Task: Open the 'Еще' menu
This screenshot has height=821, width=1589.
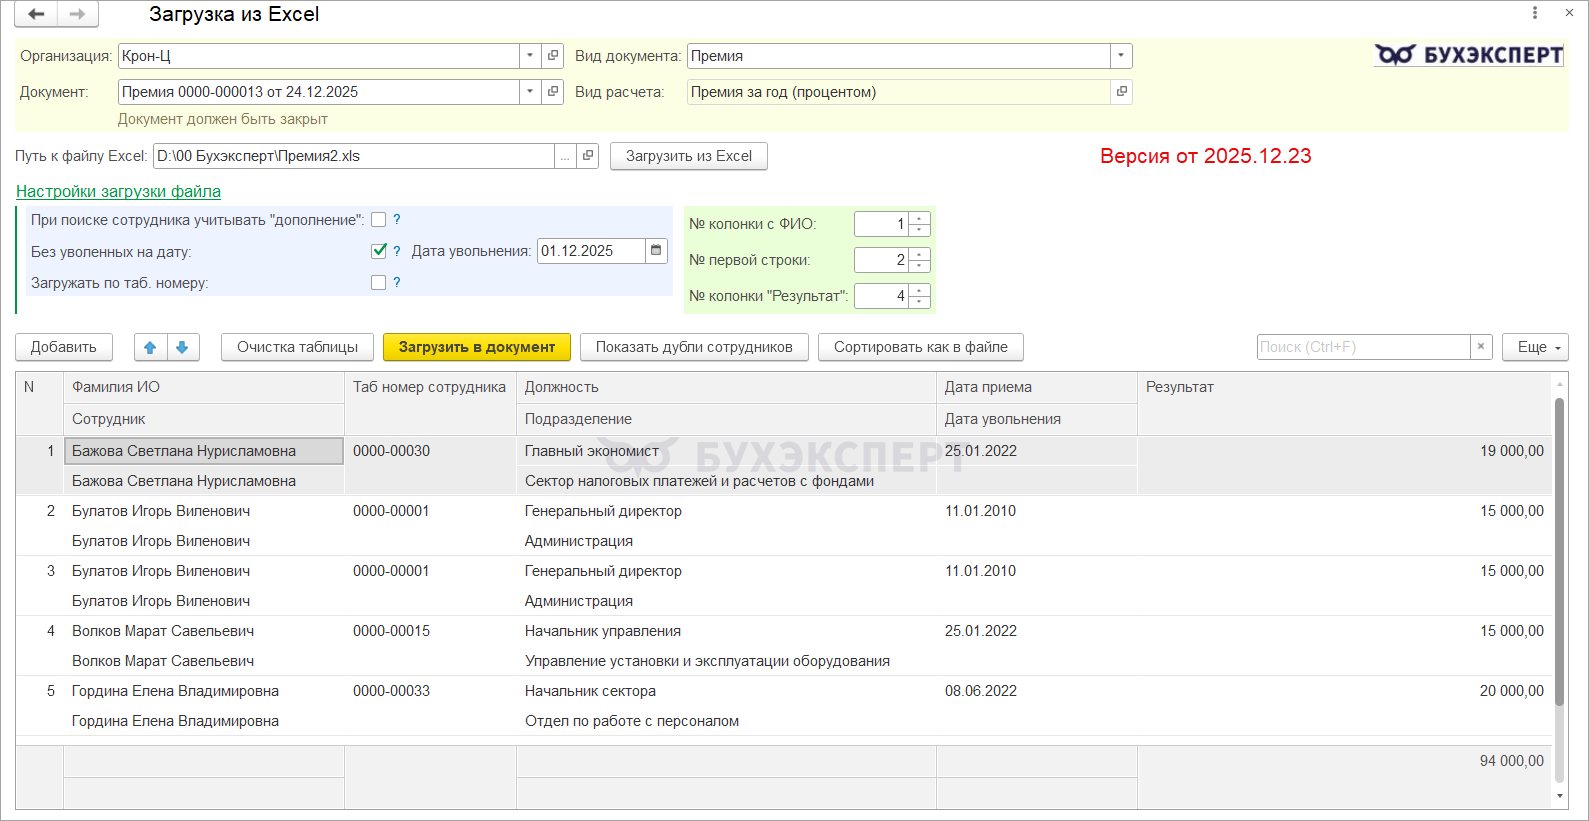Action: tap(1535, 347)
